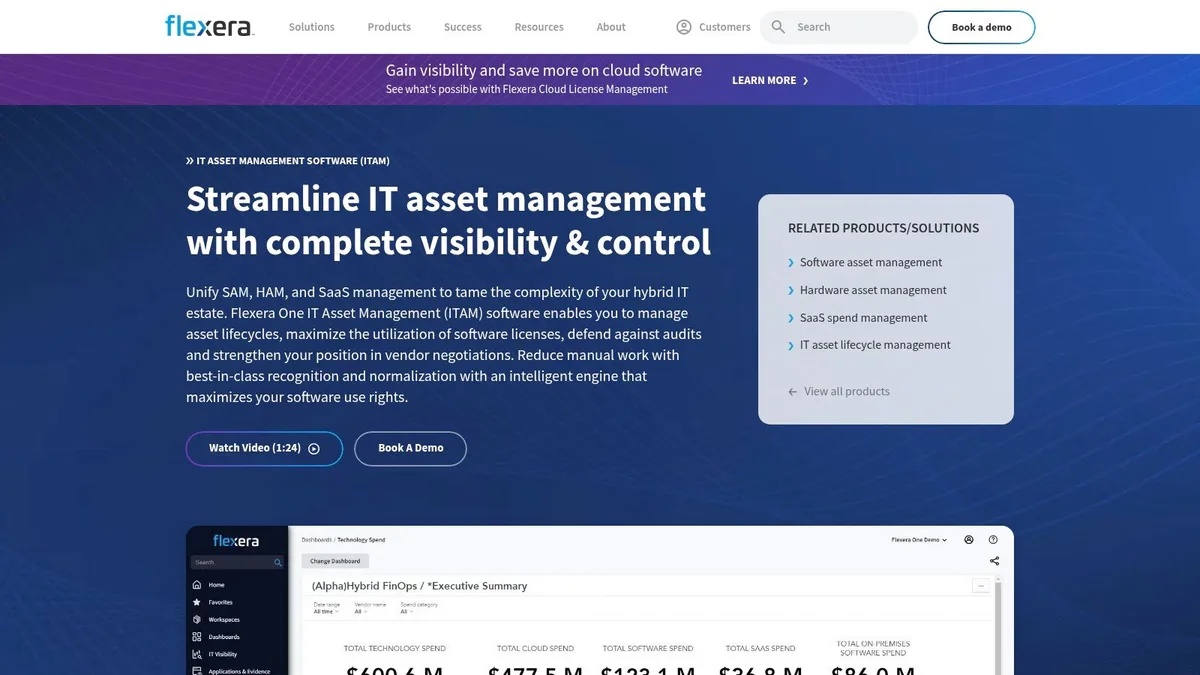Click the help question mark icon in dashboard
Screen dimensions: 1200x675
[x=993, y=540]
